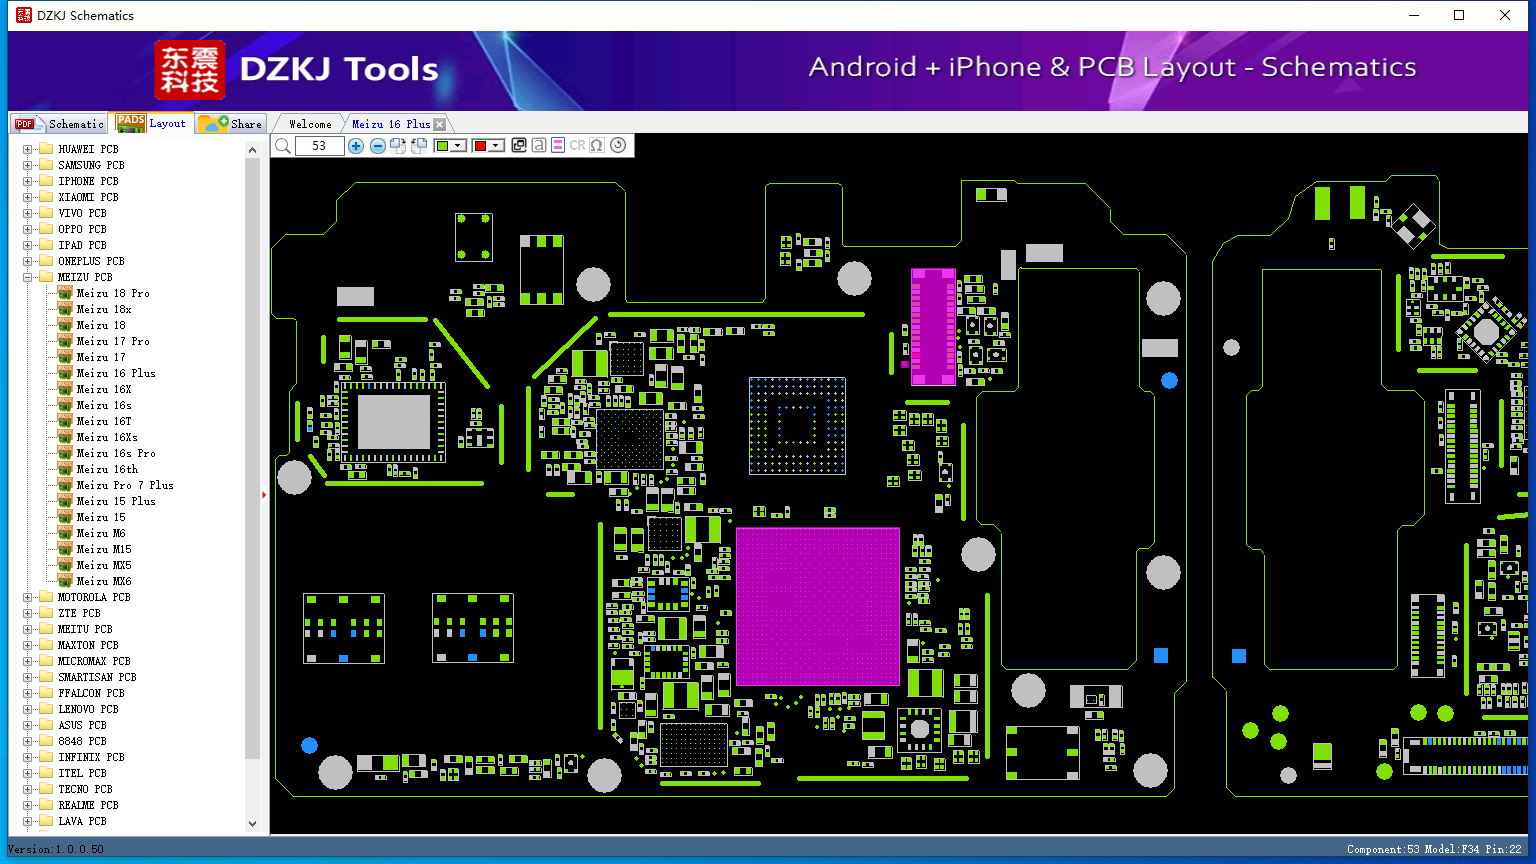1536x864 pixels.
Task: Expand the HUAWEI PCB folder
Action: point(28,149)
